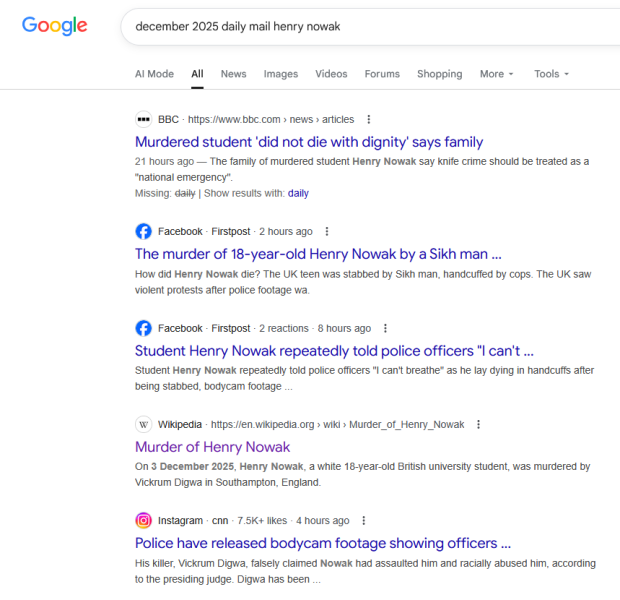The height and width of the screenshot is (600, 620).
Task: Switch to AI Mode tab
Action: (x=154, y=74)
